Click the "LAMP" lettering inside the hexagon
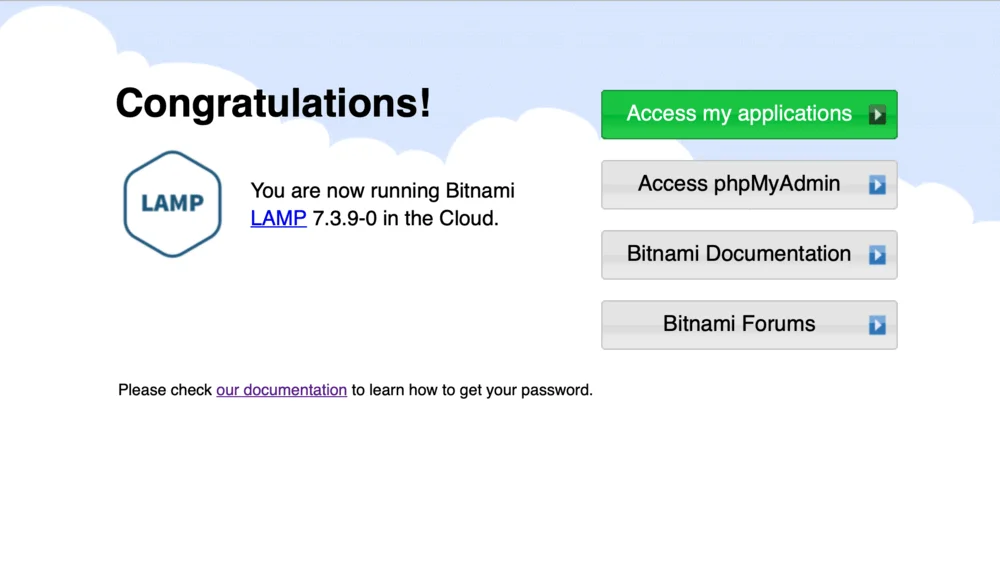The image size is (1000, 574). [x=172, y=204]
